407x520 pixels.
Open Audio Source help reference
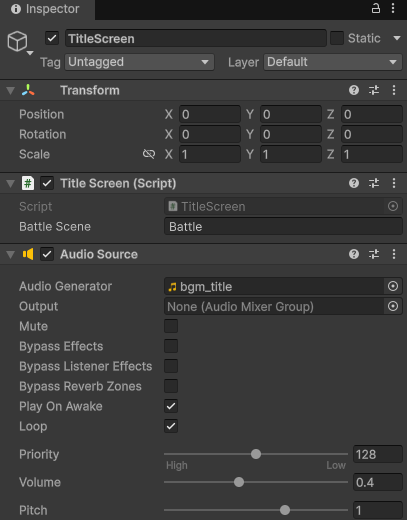(354, 254)
